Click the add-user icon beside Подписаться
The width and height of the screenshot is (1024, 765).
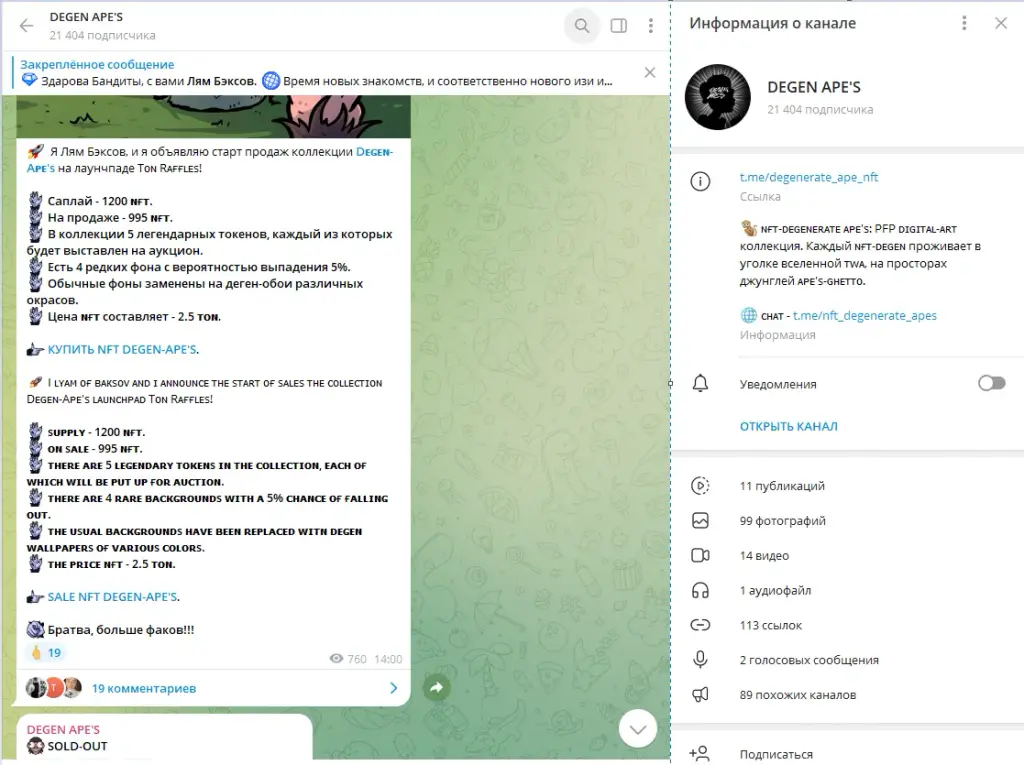coord(699,754)
